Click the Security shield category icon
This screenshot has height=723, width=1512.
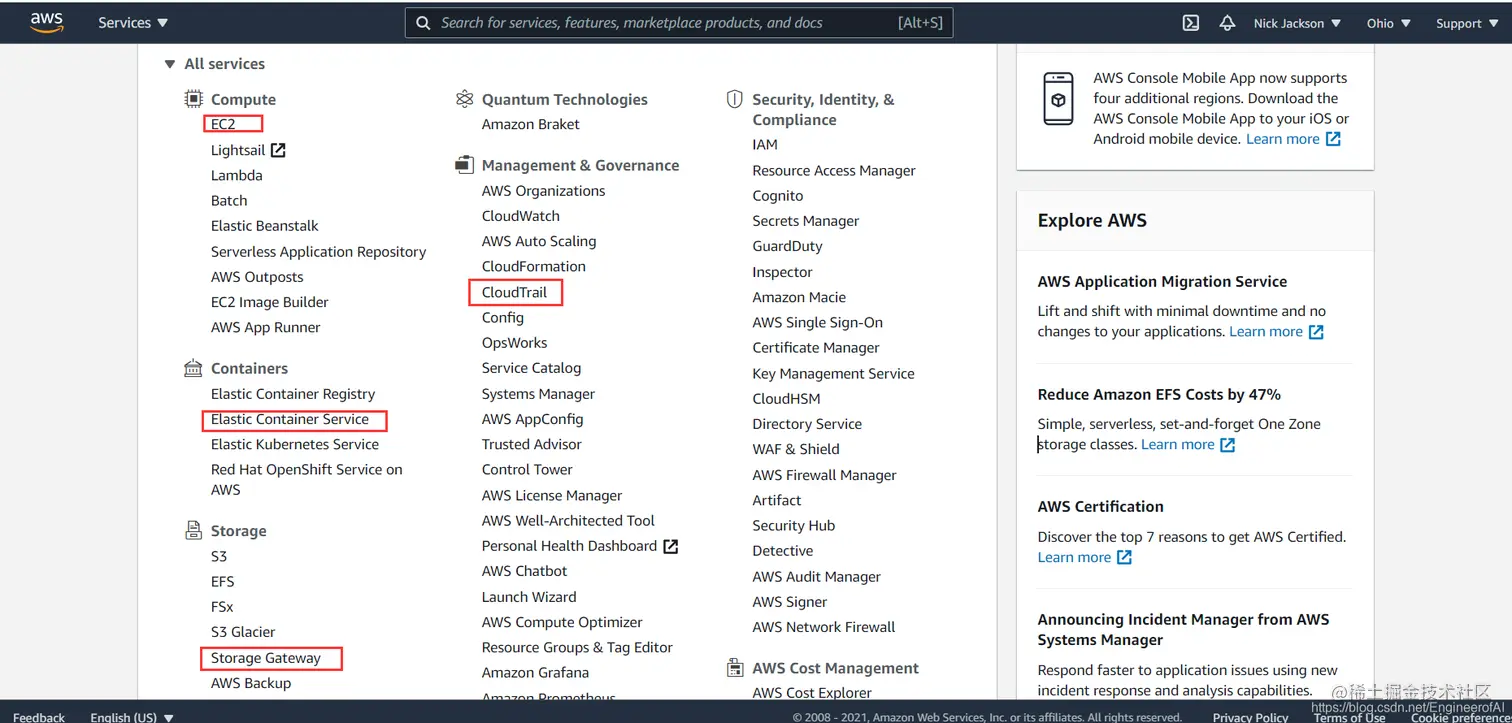[734, 99]
